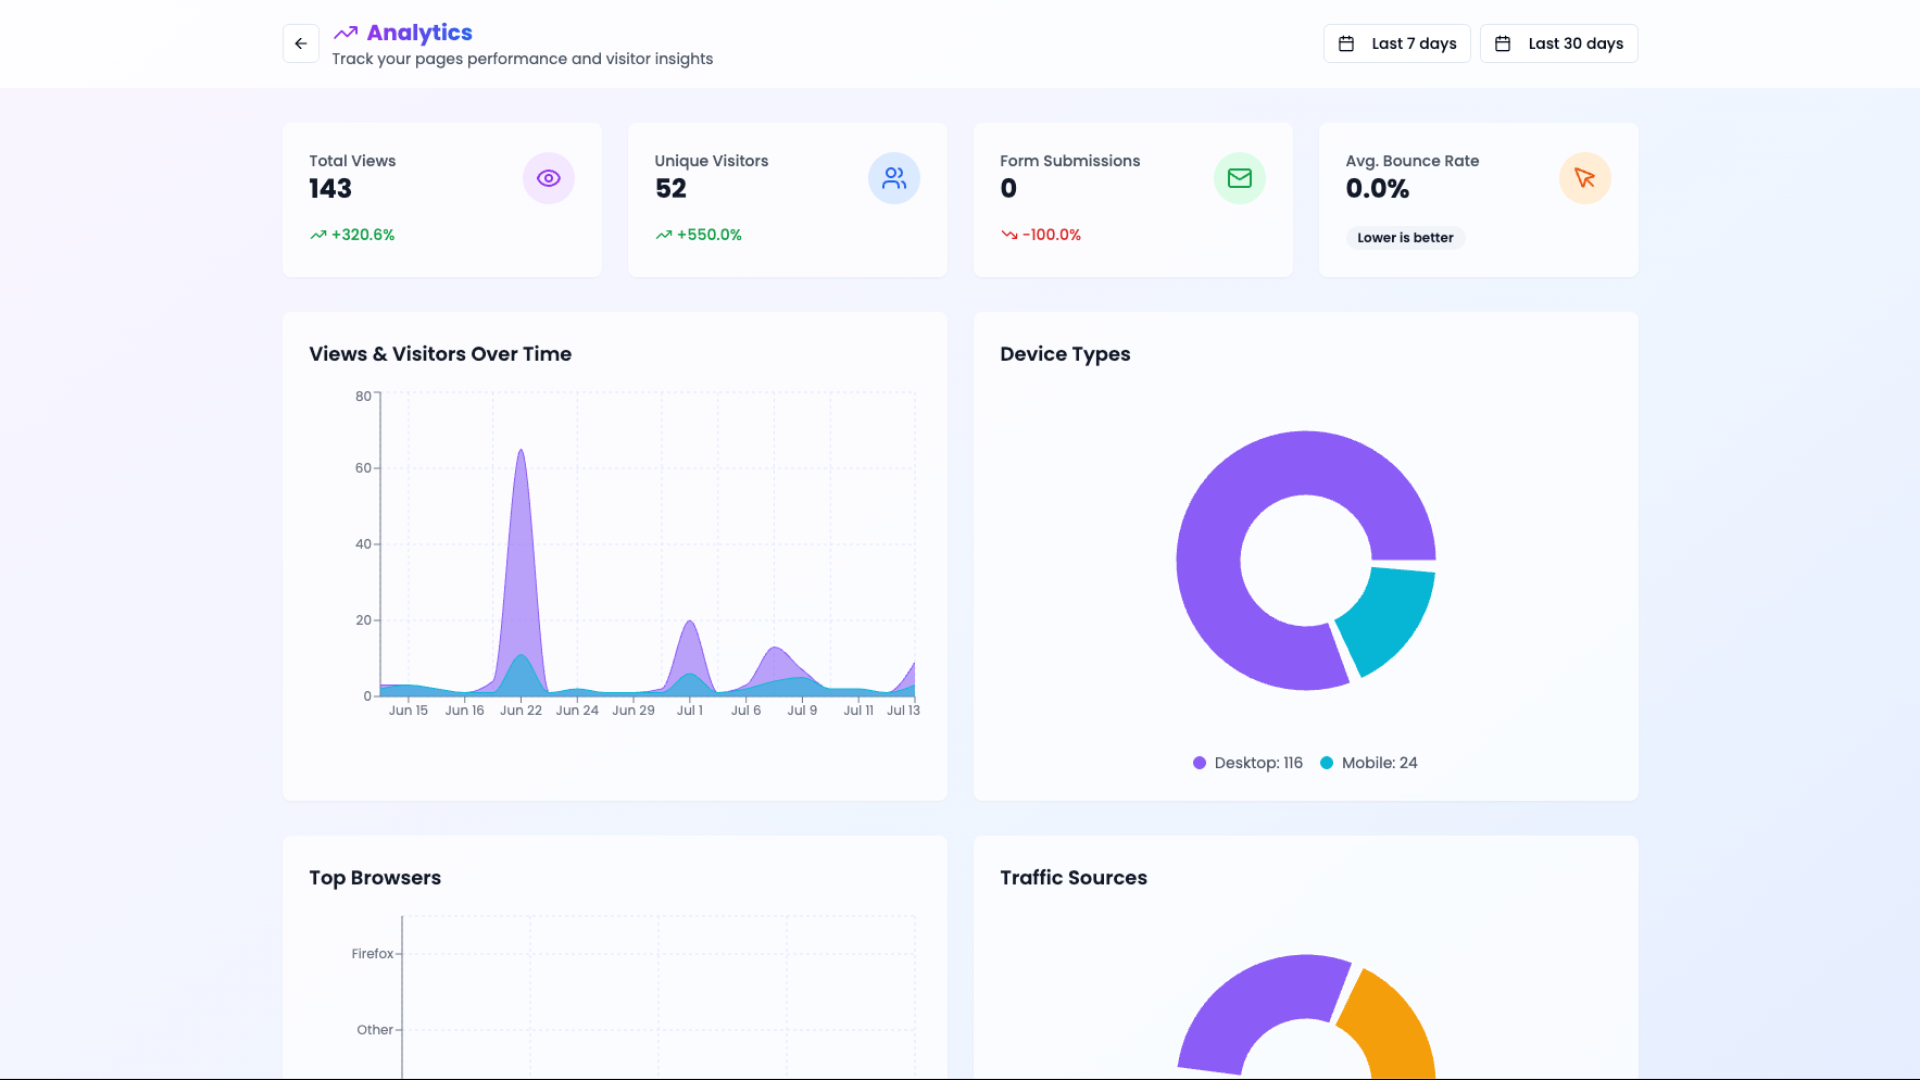
Task: Click the calendar icon in Last 30 days
Action: [x=1502, y=44]
